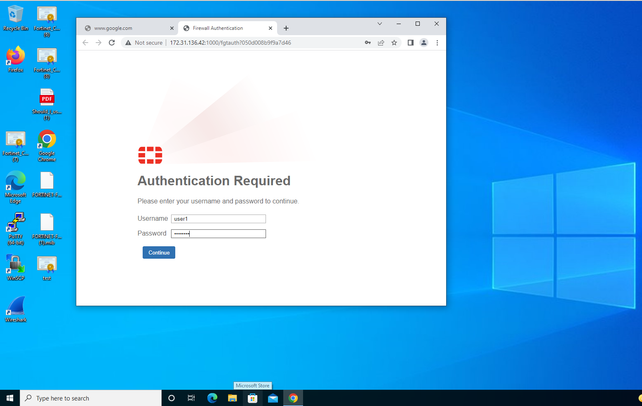Open Chrome three-dot menu
The height and width of the screenshot is (406, 642).
[437, 43]
